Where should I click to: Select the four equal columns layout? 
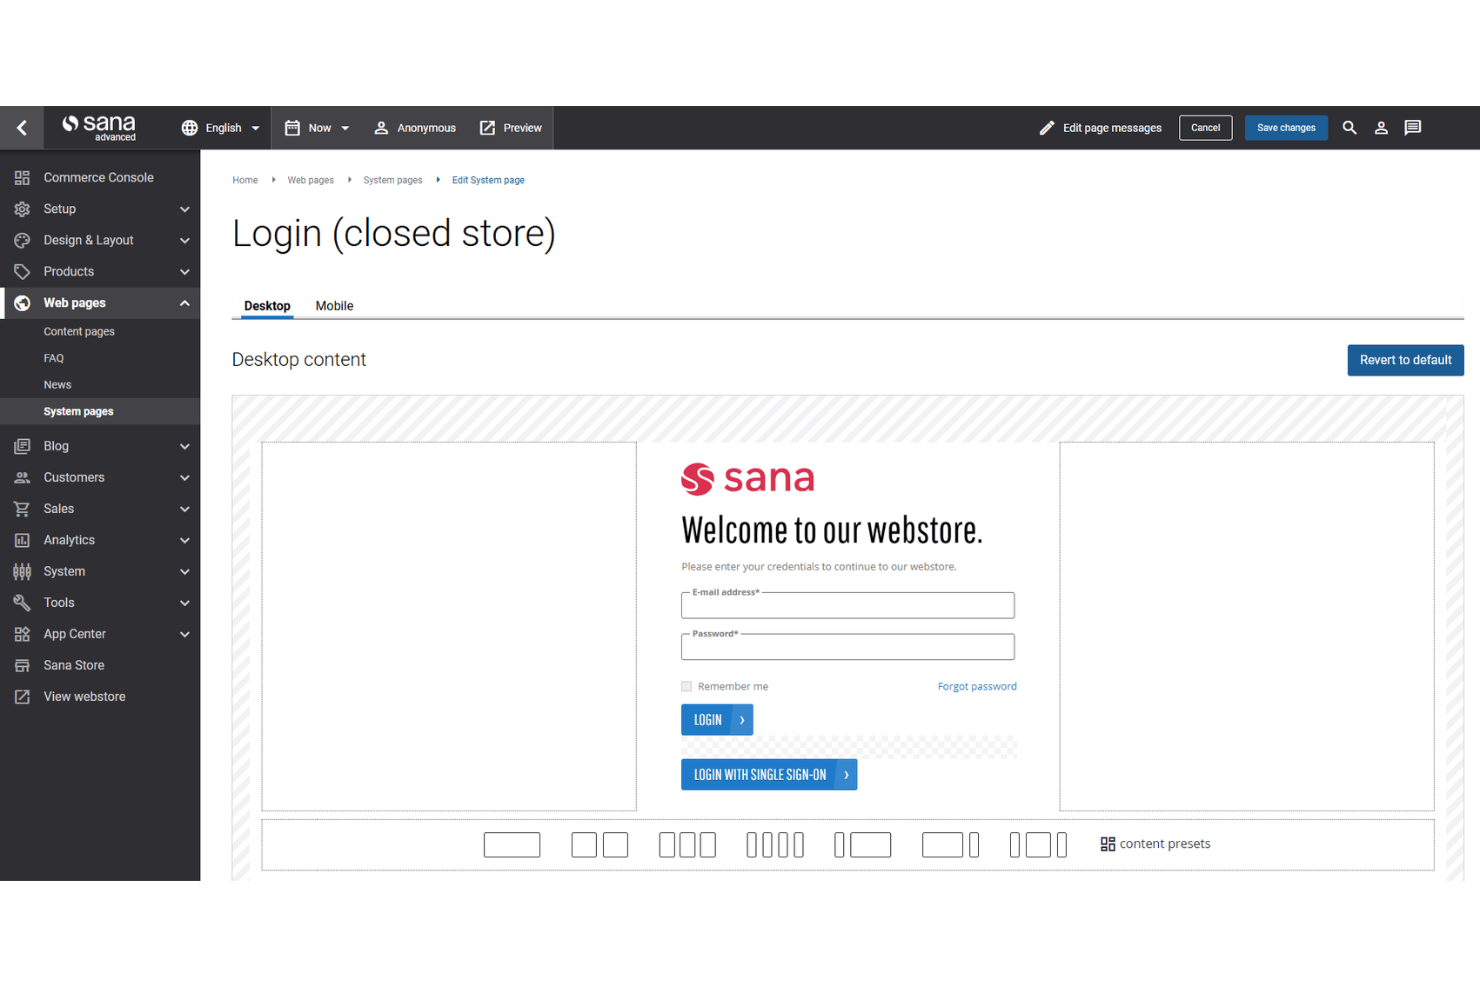775,845
